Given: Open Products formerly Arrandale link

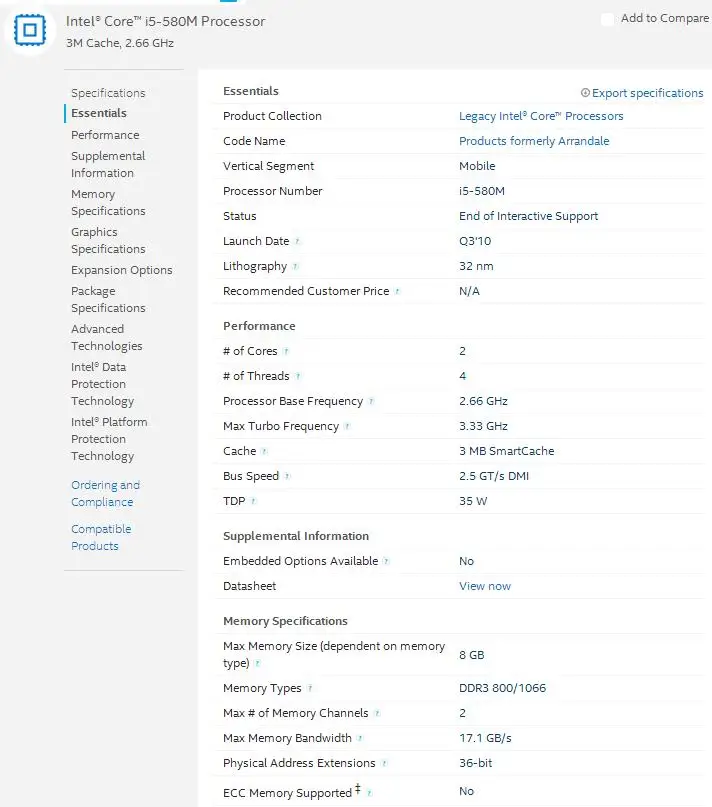Looking at the screenshot, I should (534, 141).
